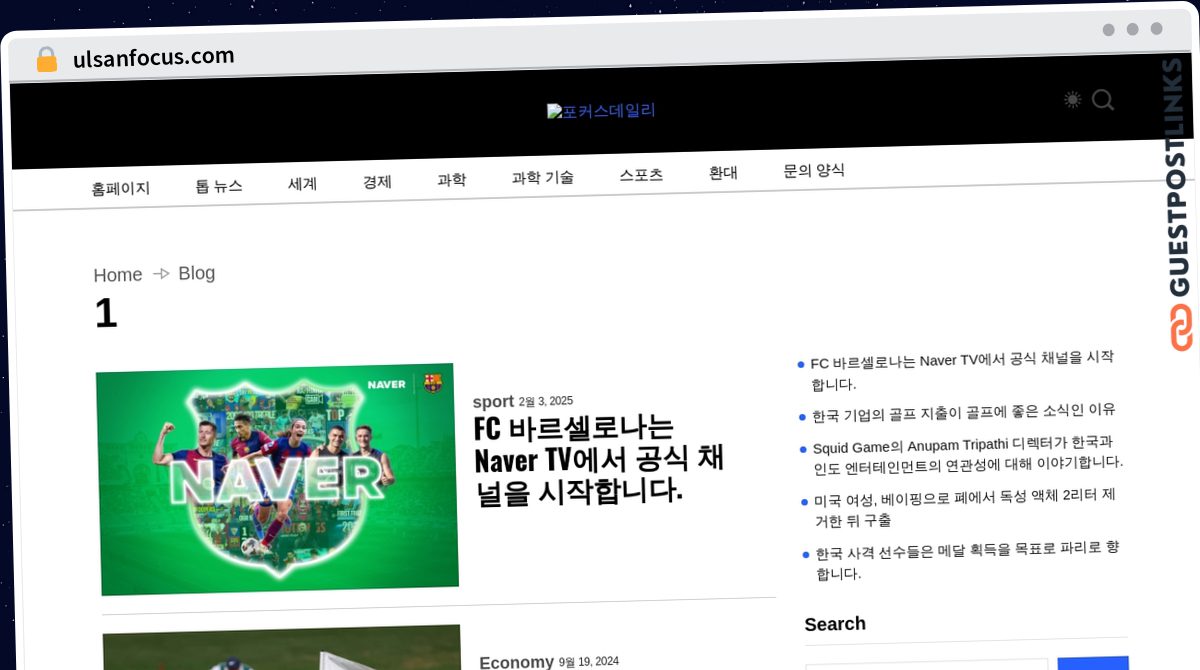Open sidebar link 한국 사격 선수들은 메달

click(x=968, y=560)
